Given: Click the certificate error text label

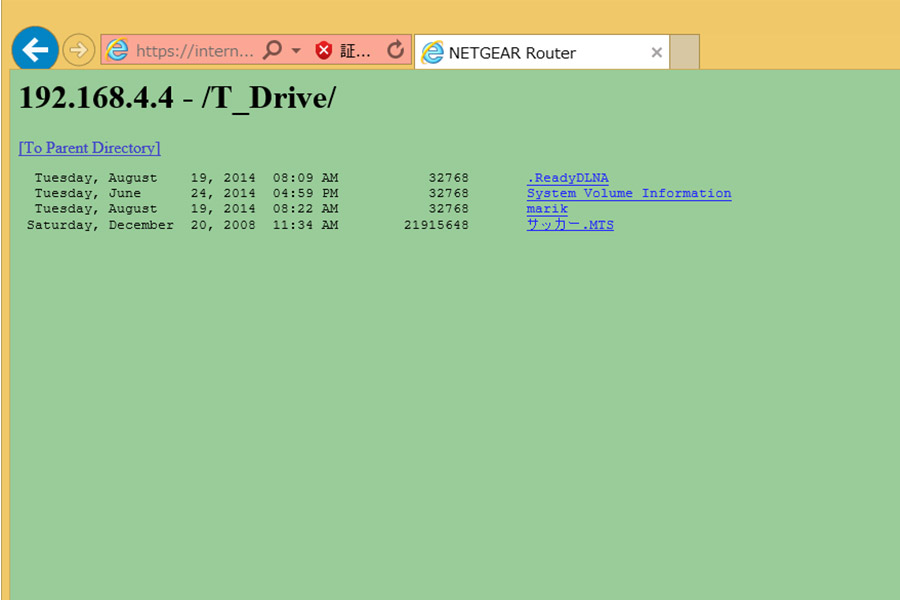Looking at the screenshot, I should click(x=355, y=51).
